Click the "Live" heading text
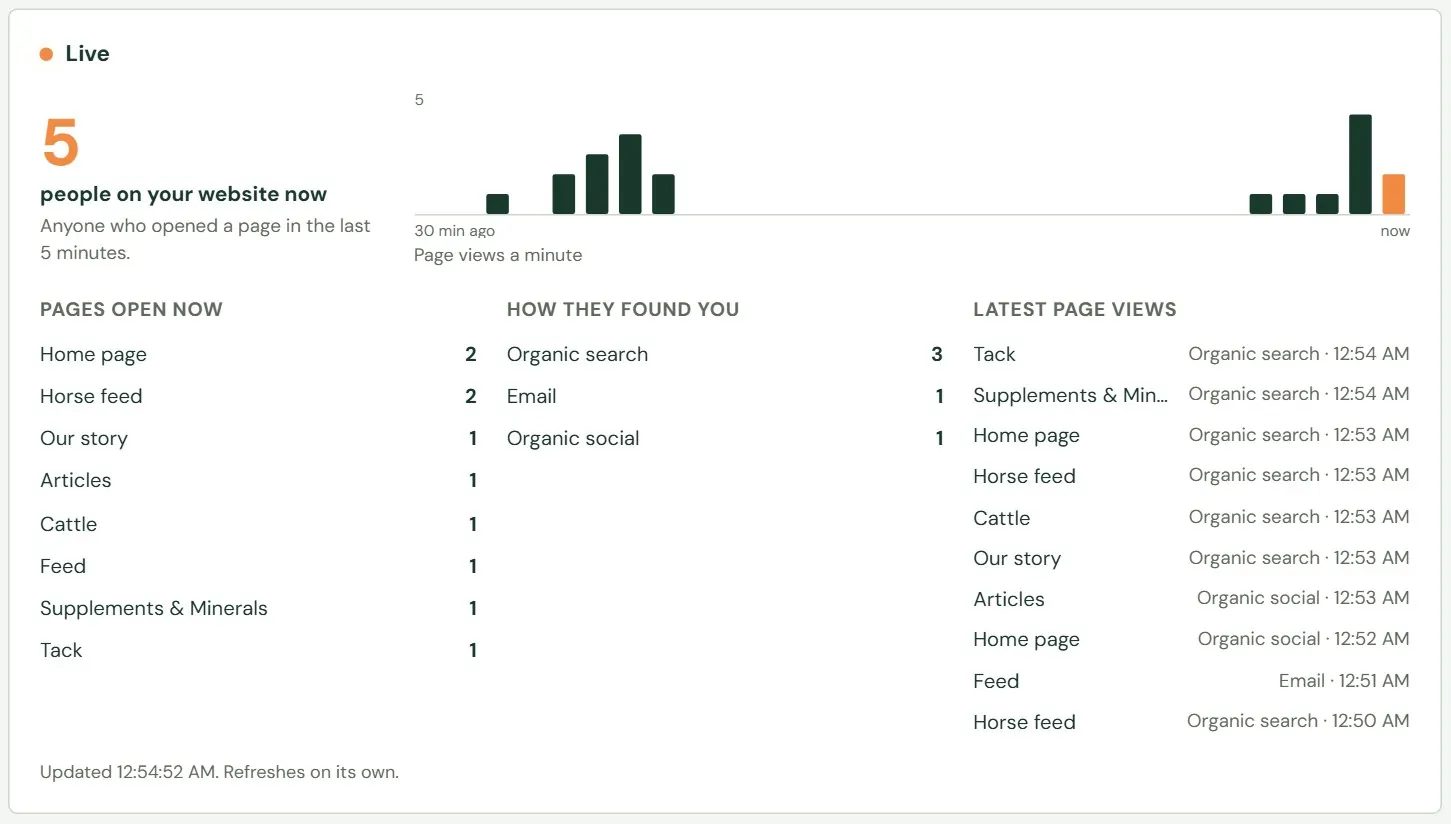1451x824 pixels. [x=87, y=54]
